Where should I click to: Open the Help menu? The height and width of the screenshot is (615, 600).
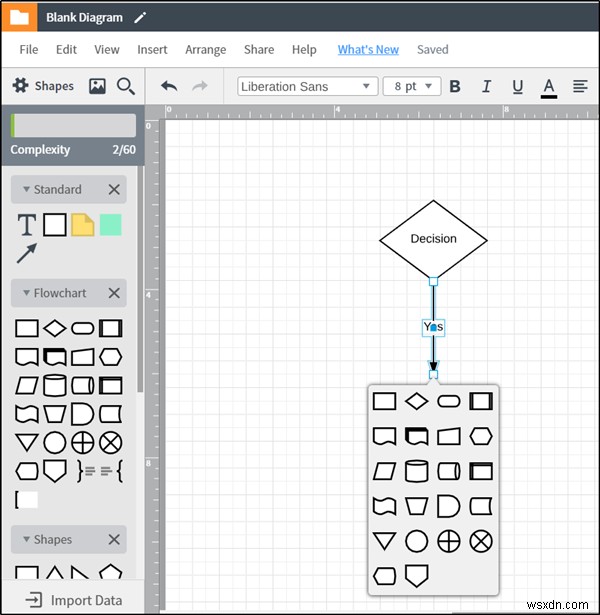pyautogui.click(x=304, y=50)
